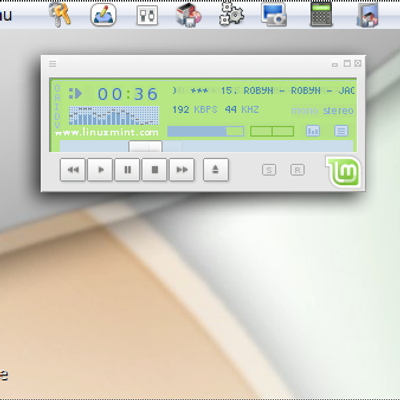Pause the current song

pos(127,170)
